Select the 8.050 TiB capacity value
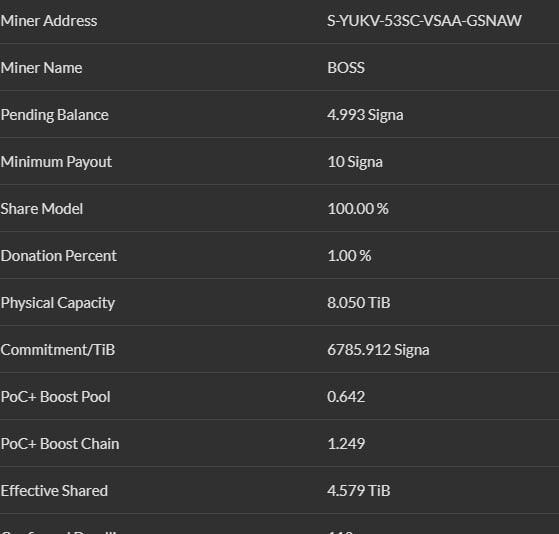Screen dimensions: 559x534 [359, 303]
